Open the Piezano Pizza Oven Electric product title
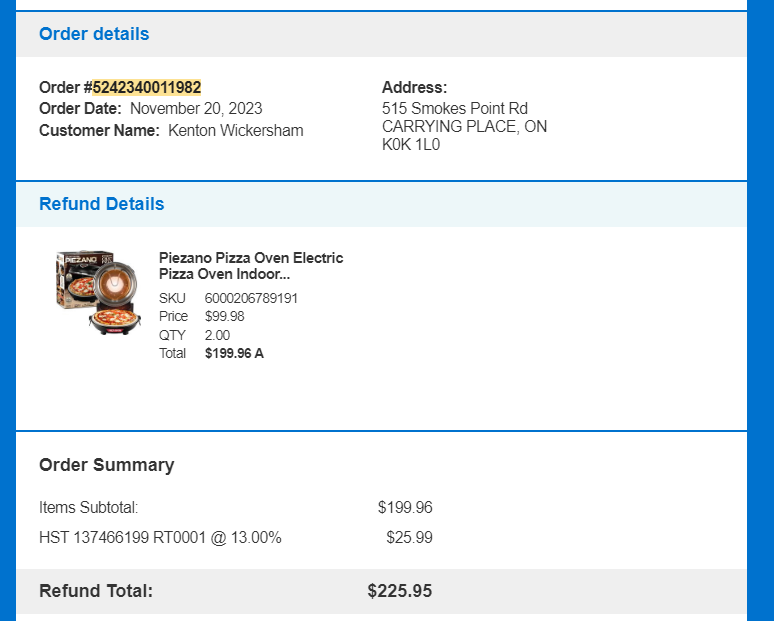The width and height of the screenshot is (774, 621). [251, 266]
